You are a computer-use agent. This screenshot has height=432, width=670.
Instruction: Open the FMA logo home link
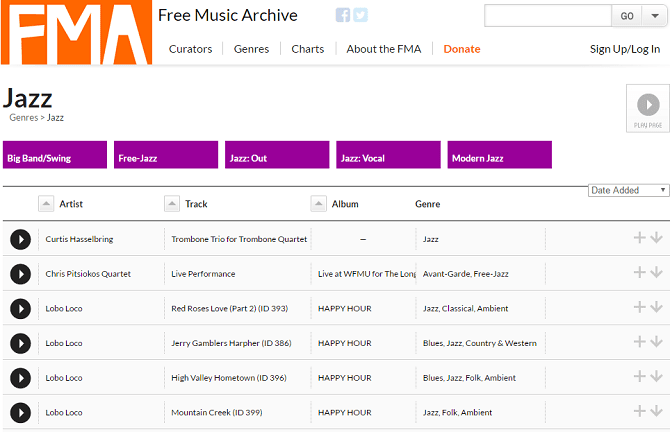76,32
